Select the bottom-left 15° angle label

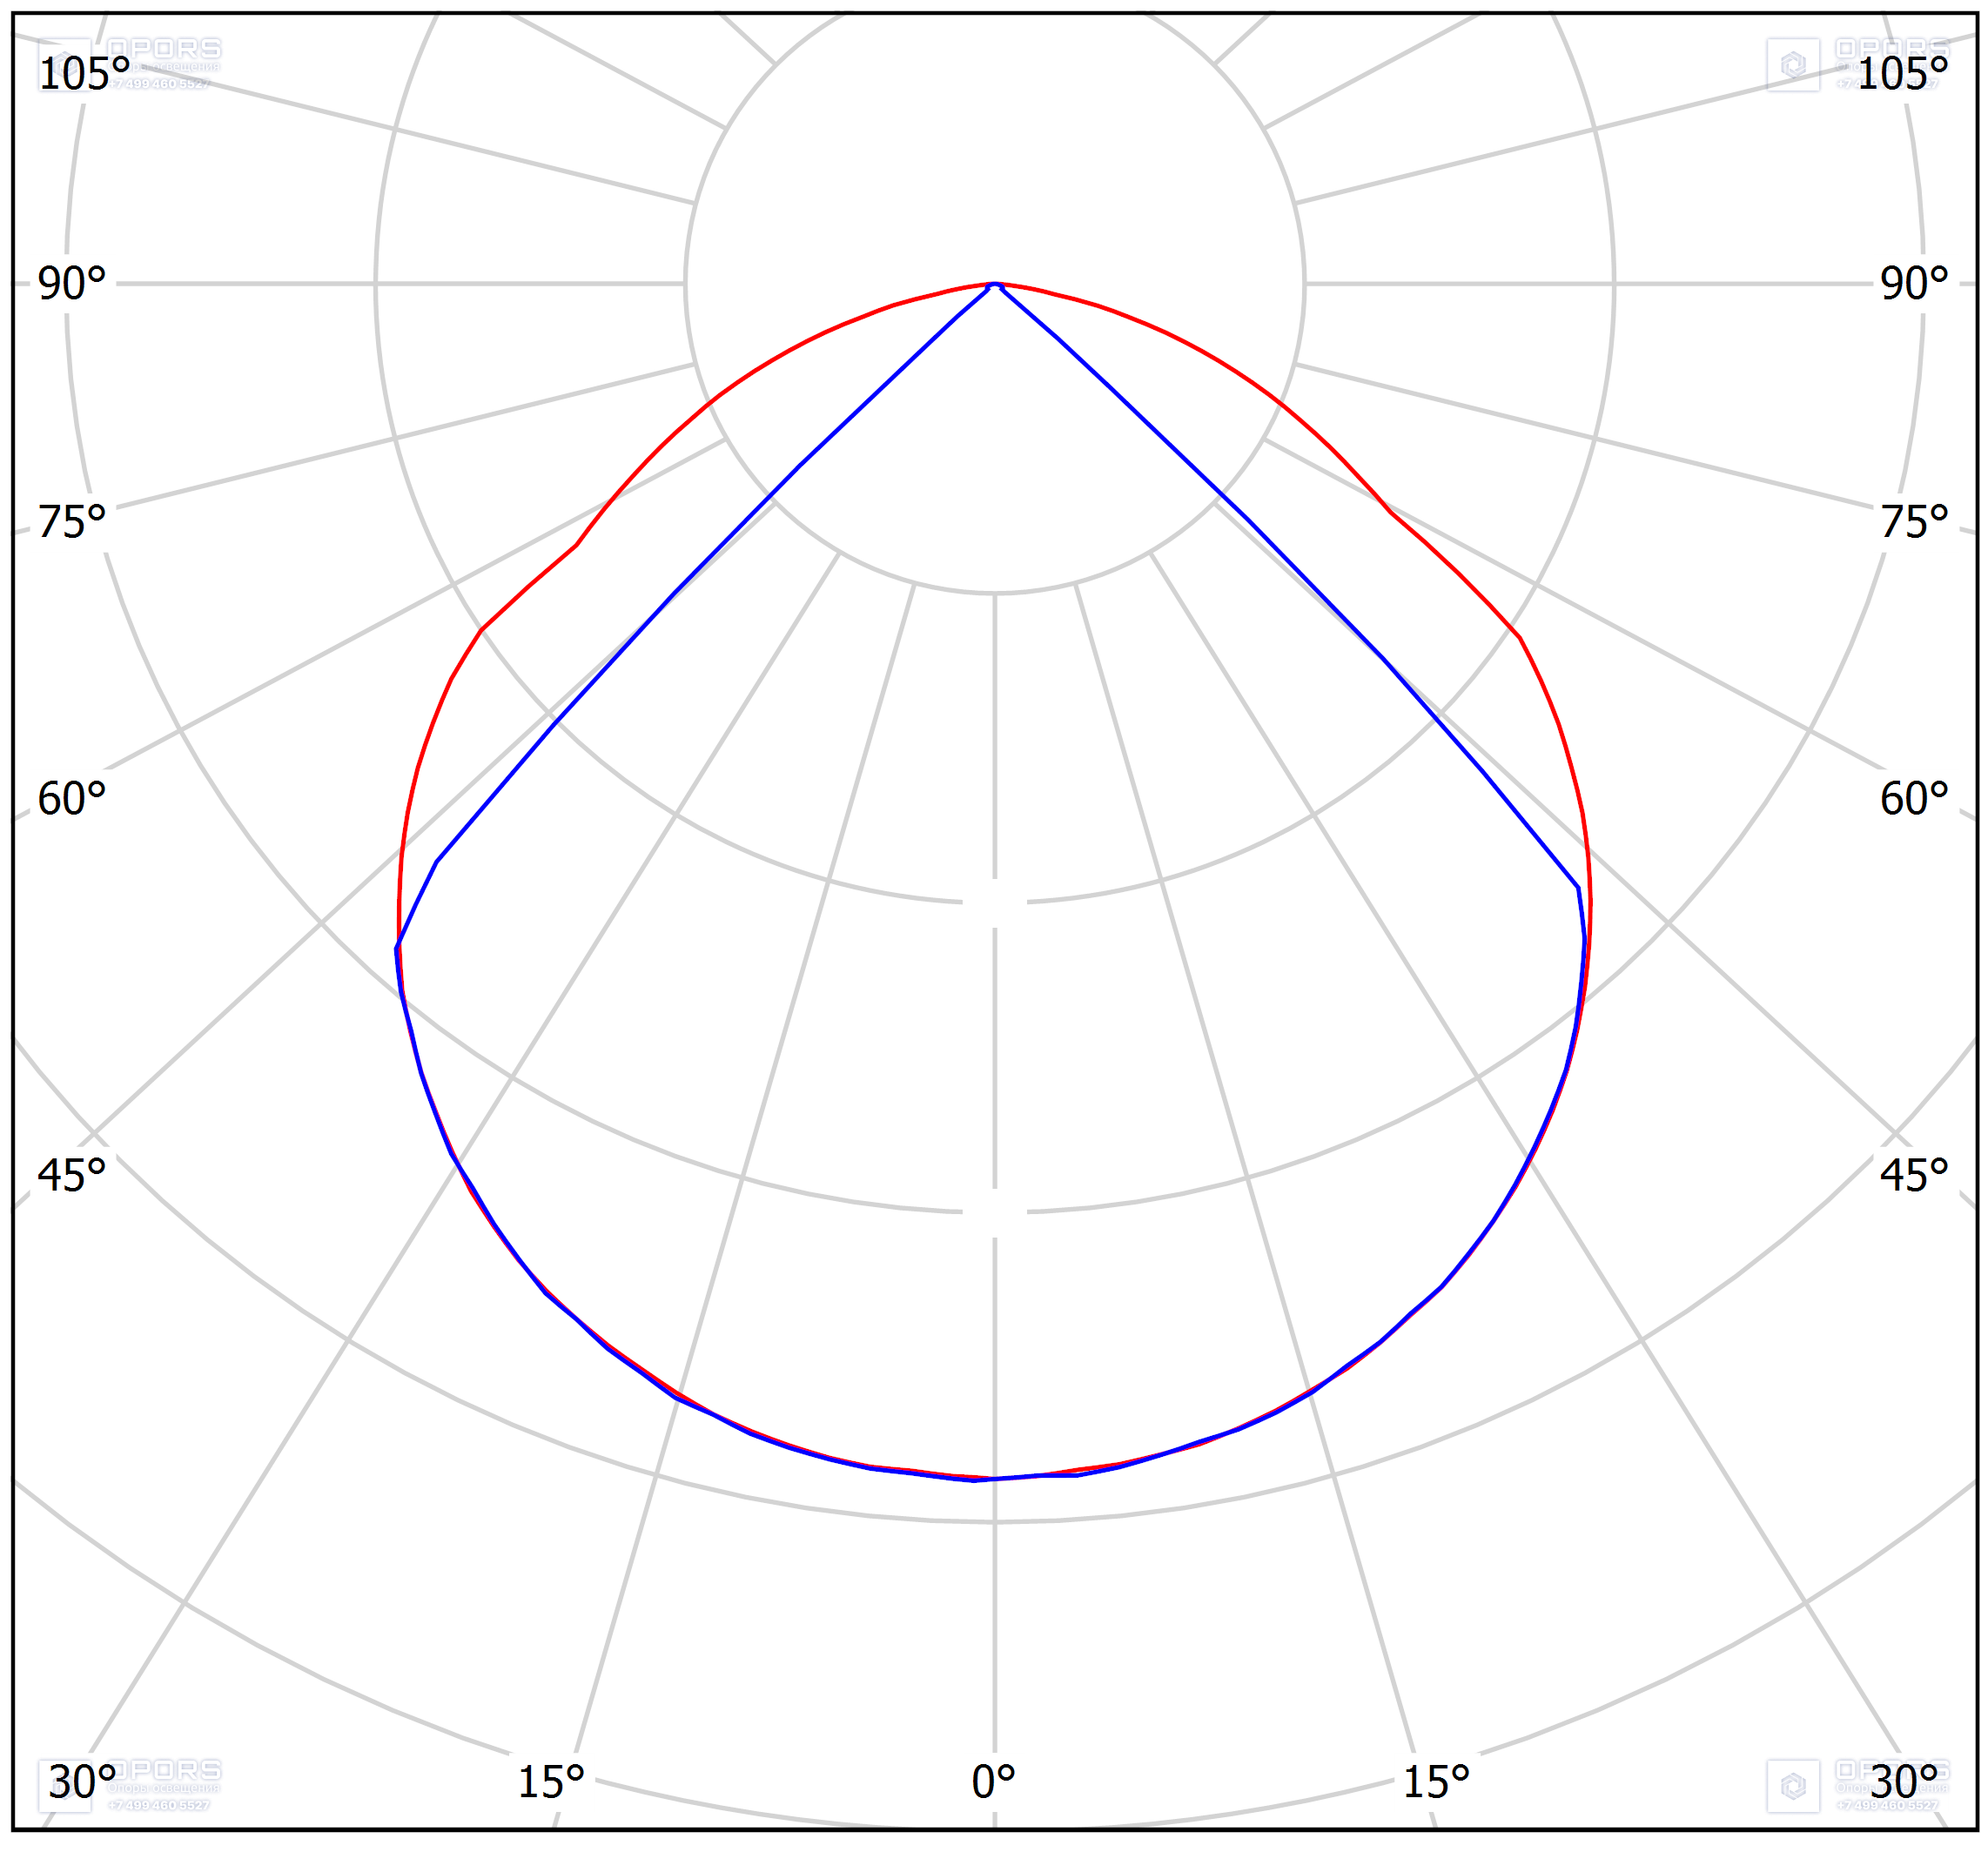pos(551,1782)
